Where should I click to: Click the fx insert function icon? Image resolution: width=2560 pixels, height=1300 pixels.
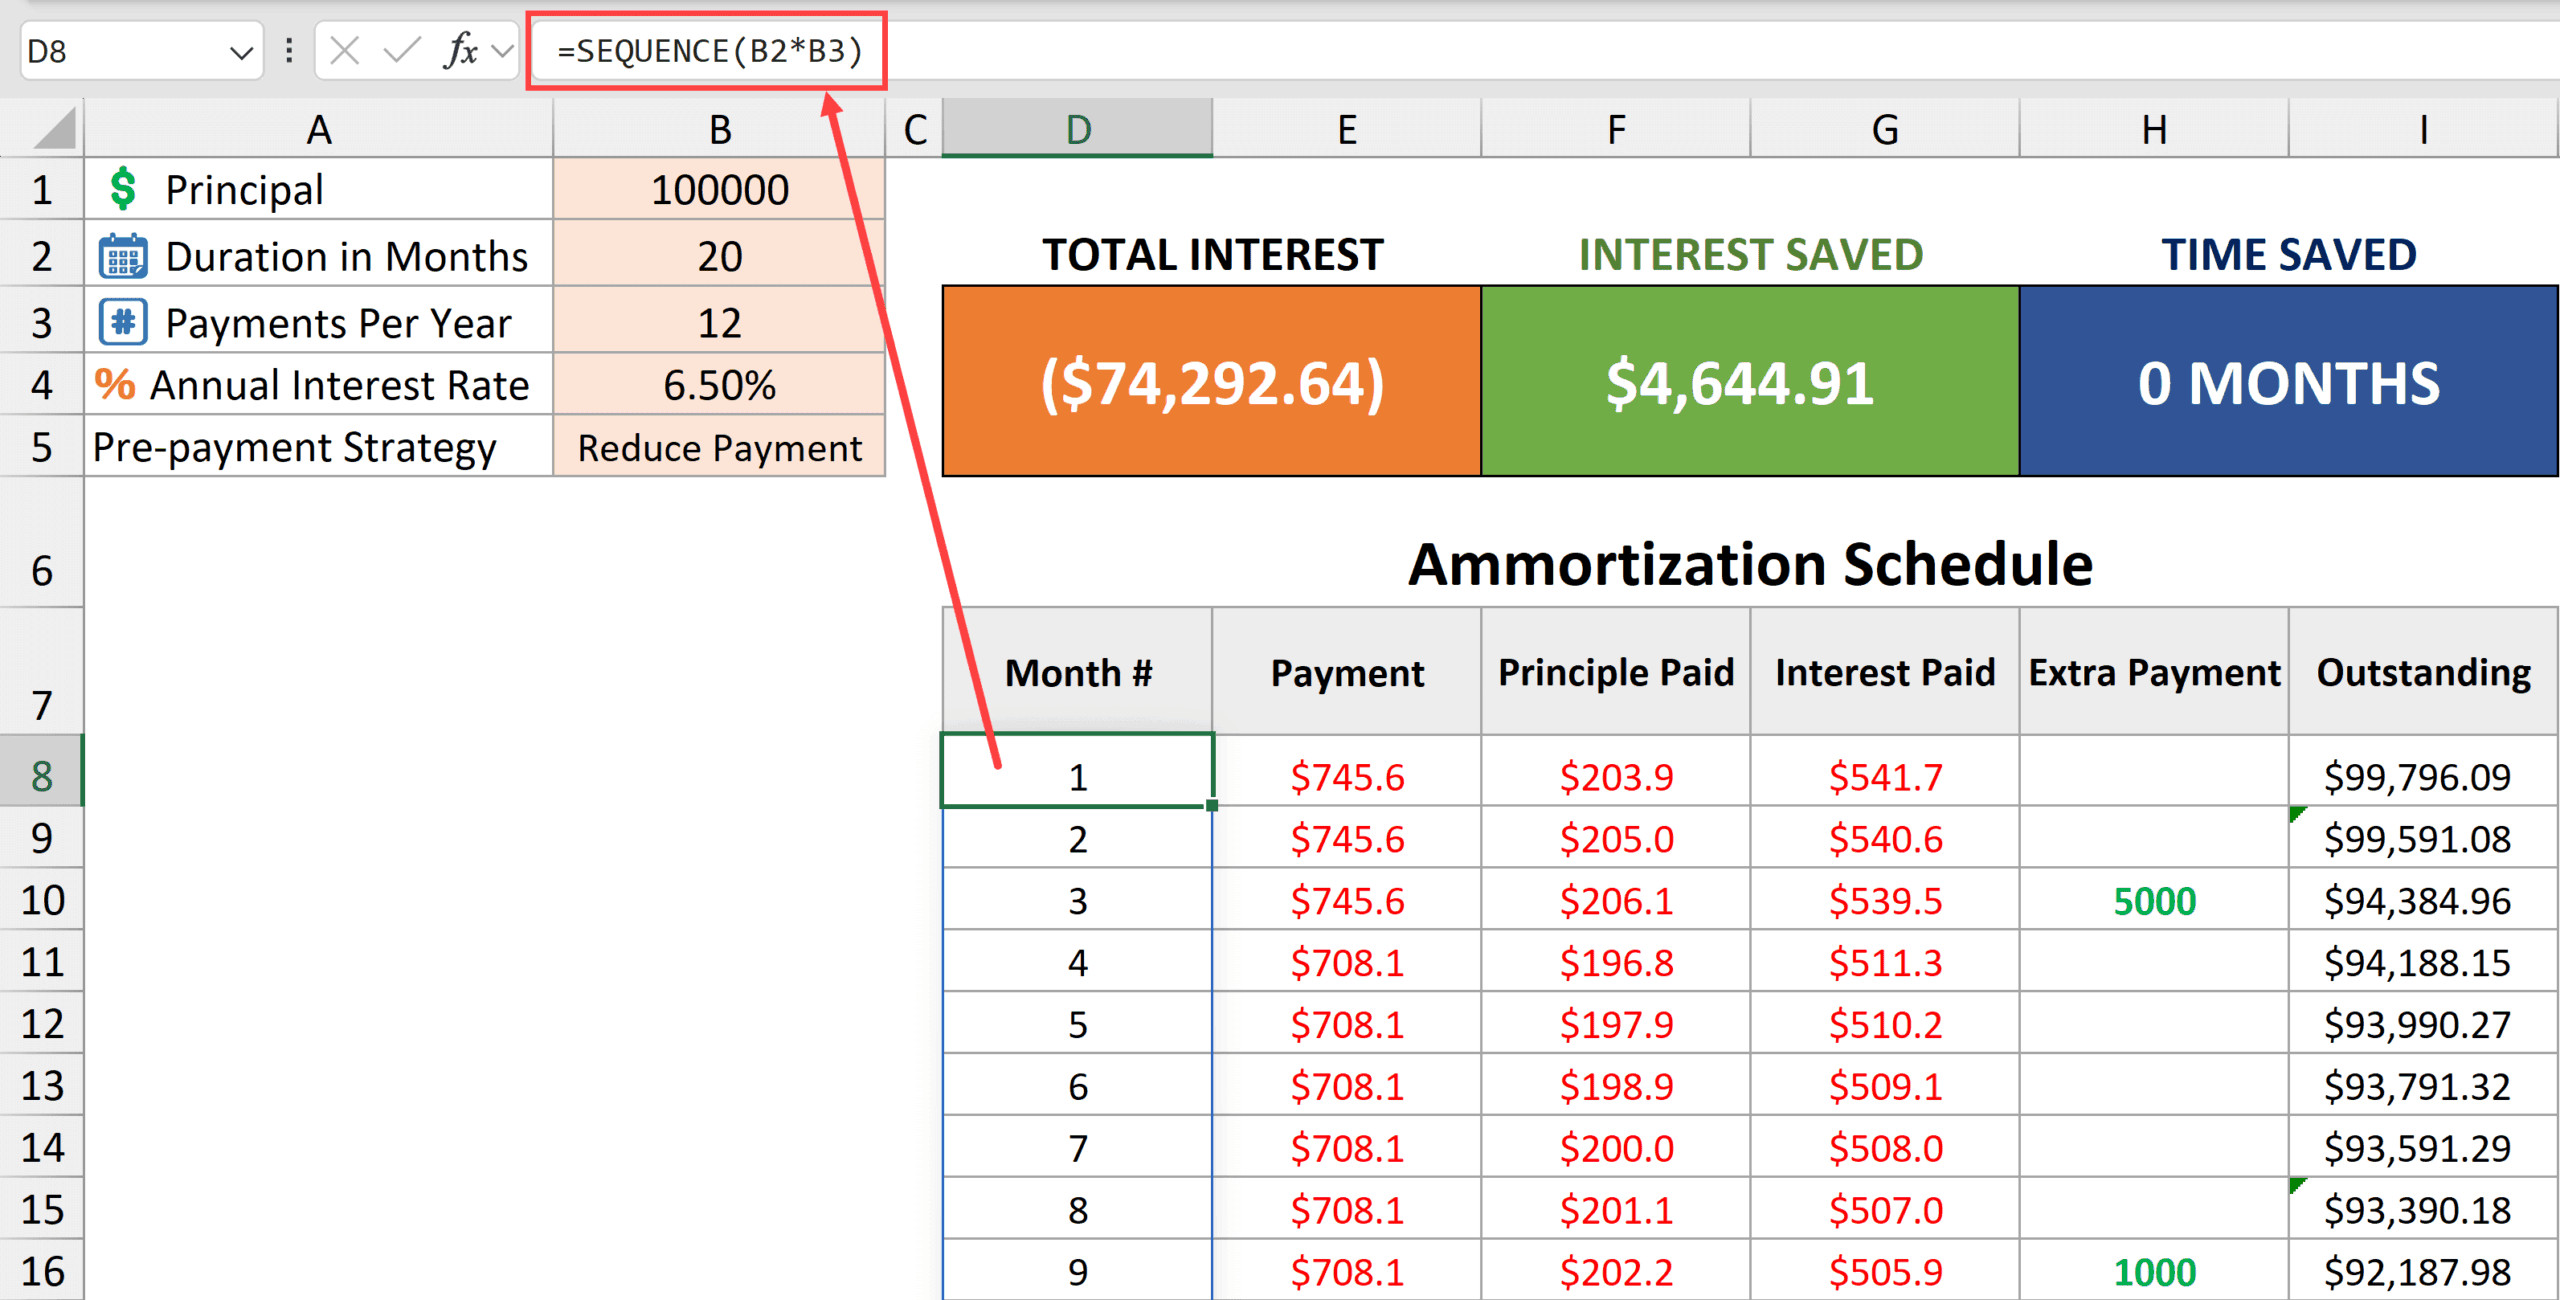tap(460, 50)
